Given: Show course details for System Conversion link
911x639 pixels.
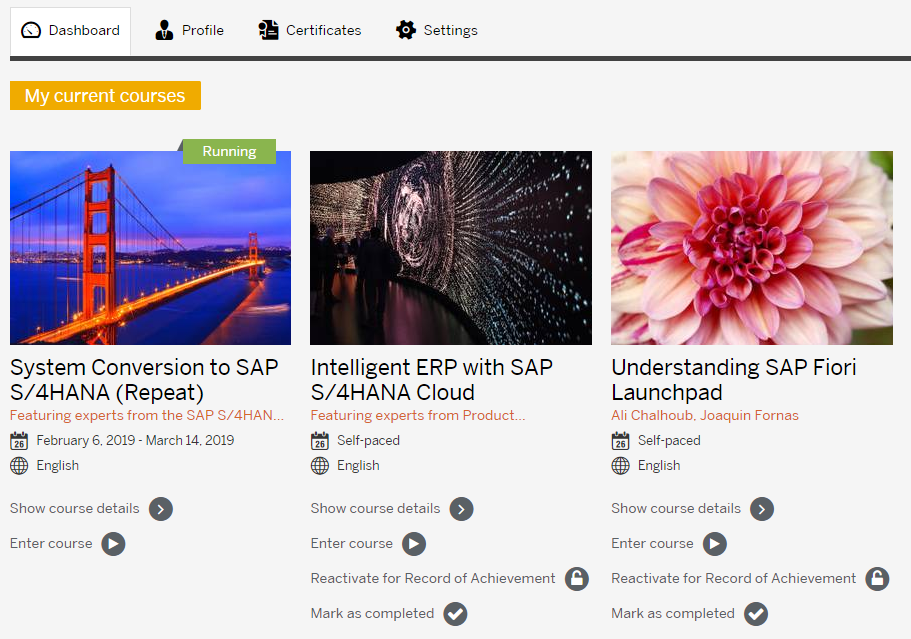Looking at the screenshot, I should (x=75, y=508).
